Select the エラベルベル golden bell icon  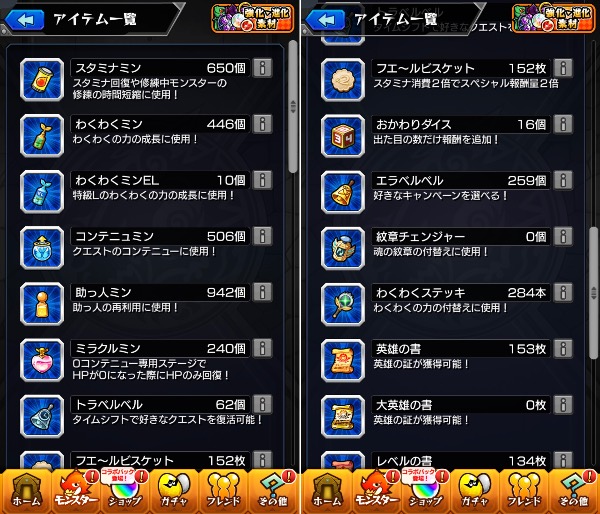tap(343, 192)
